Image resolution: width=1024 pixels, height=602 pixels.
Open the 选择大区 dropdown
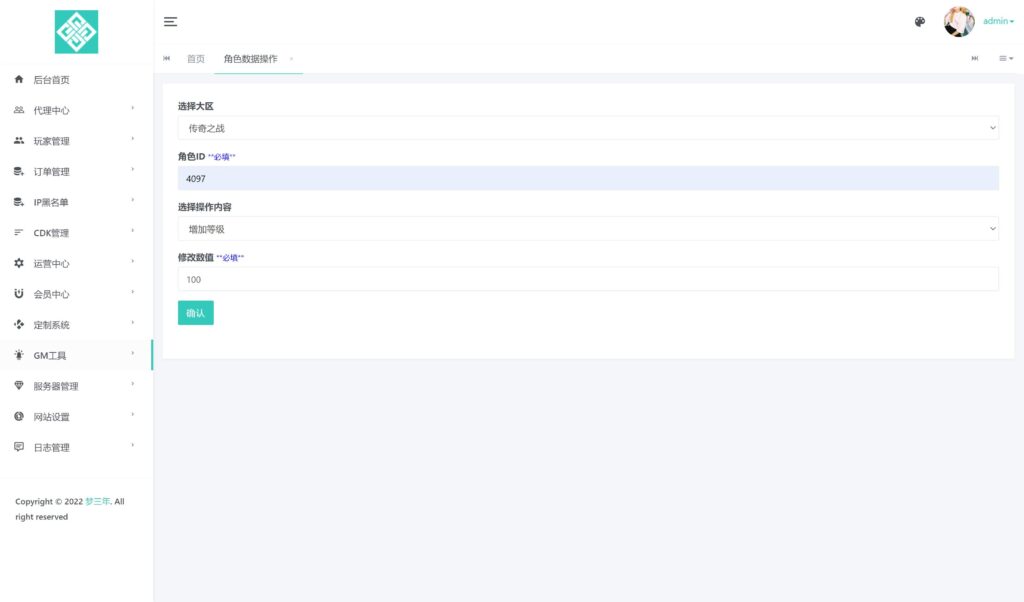588,128
